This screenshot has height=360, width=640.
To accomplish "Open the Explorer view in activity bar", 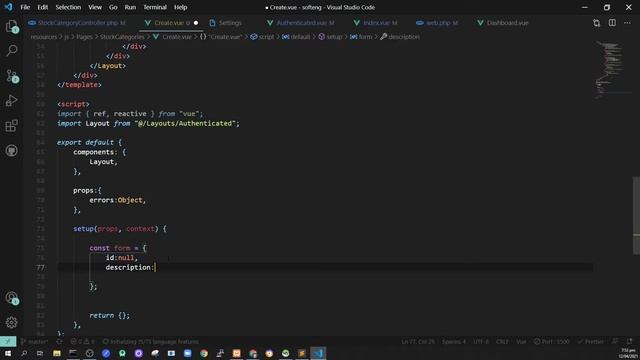I will click(x=11, y=27).
